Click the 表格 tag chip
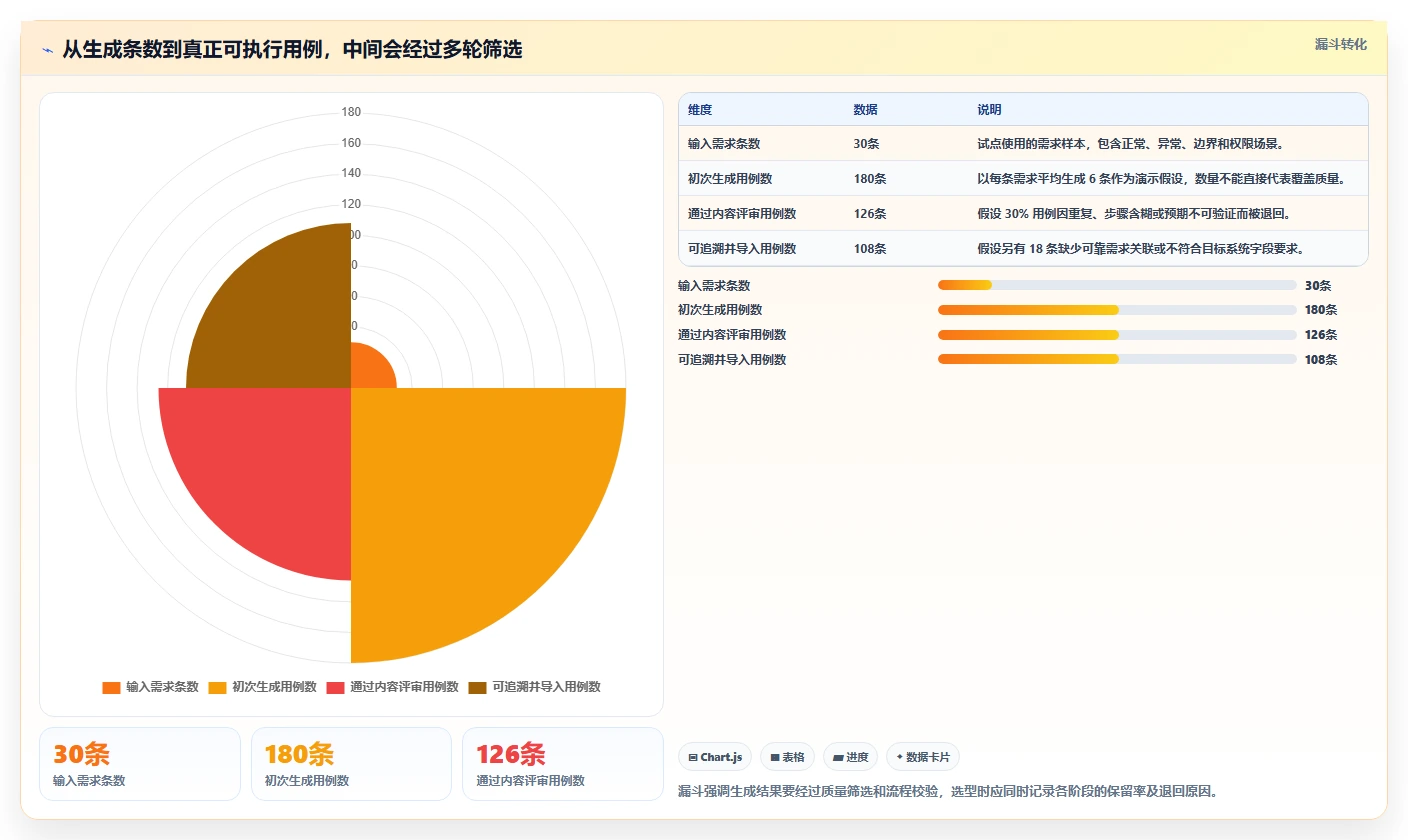1408x840 pixels. (x=787, y=757)
